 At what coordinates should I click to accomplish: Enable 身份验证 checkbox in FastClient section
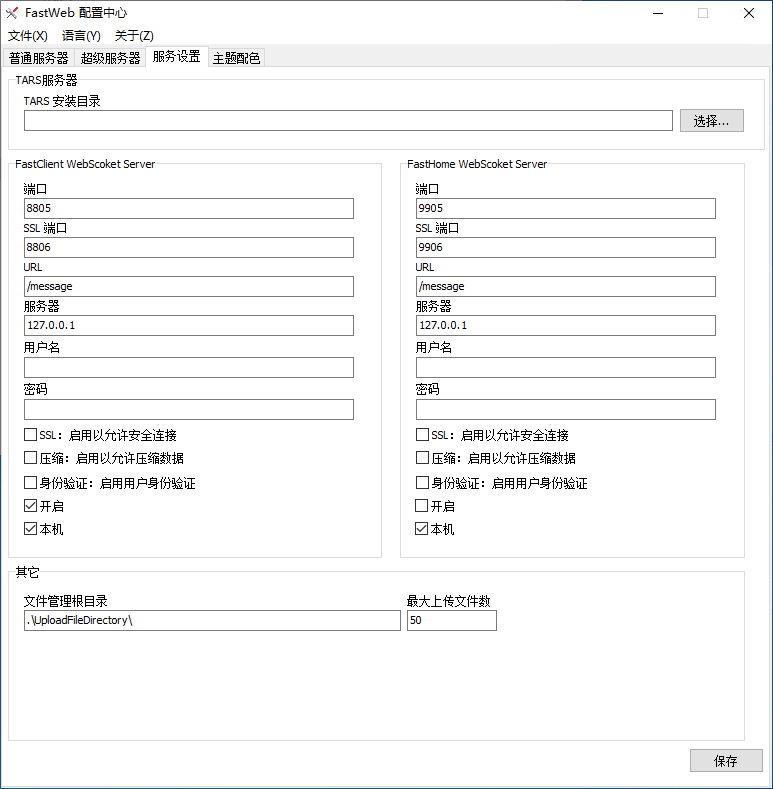click(31, 483)
